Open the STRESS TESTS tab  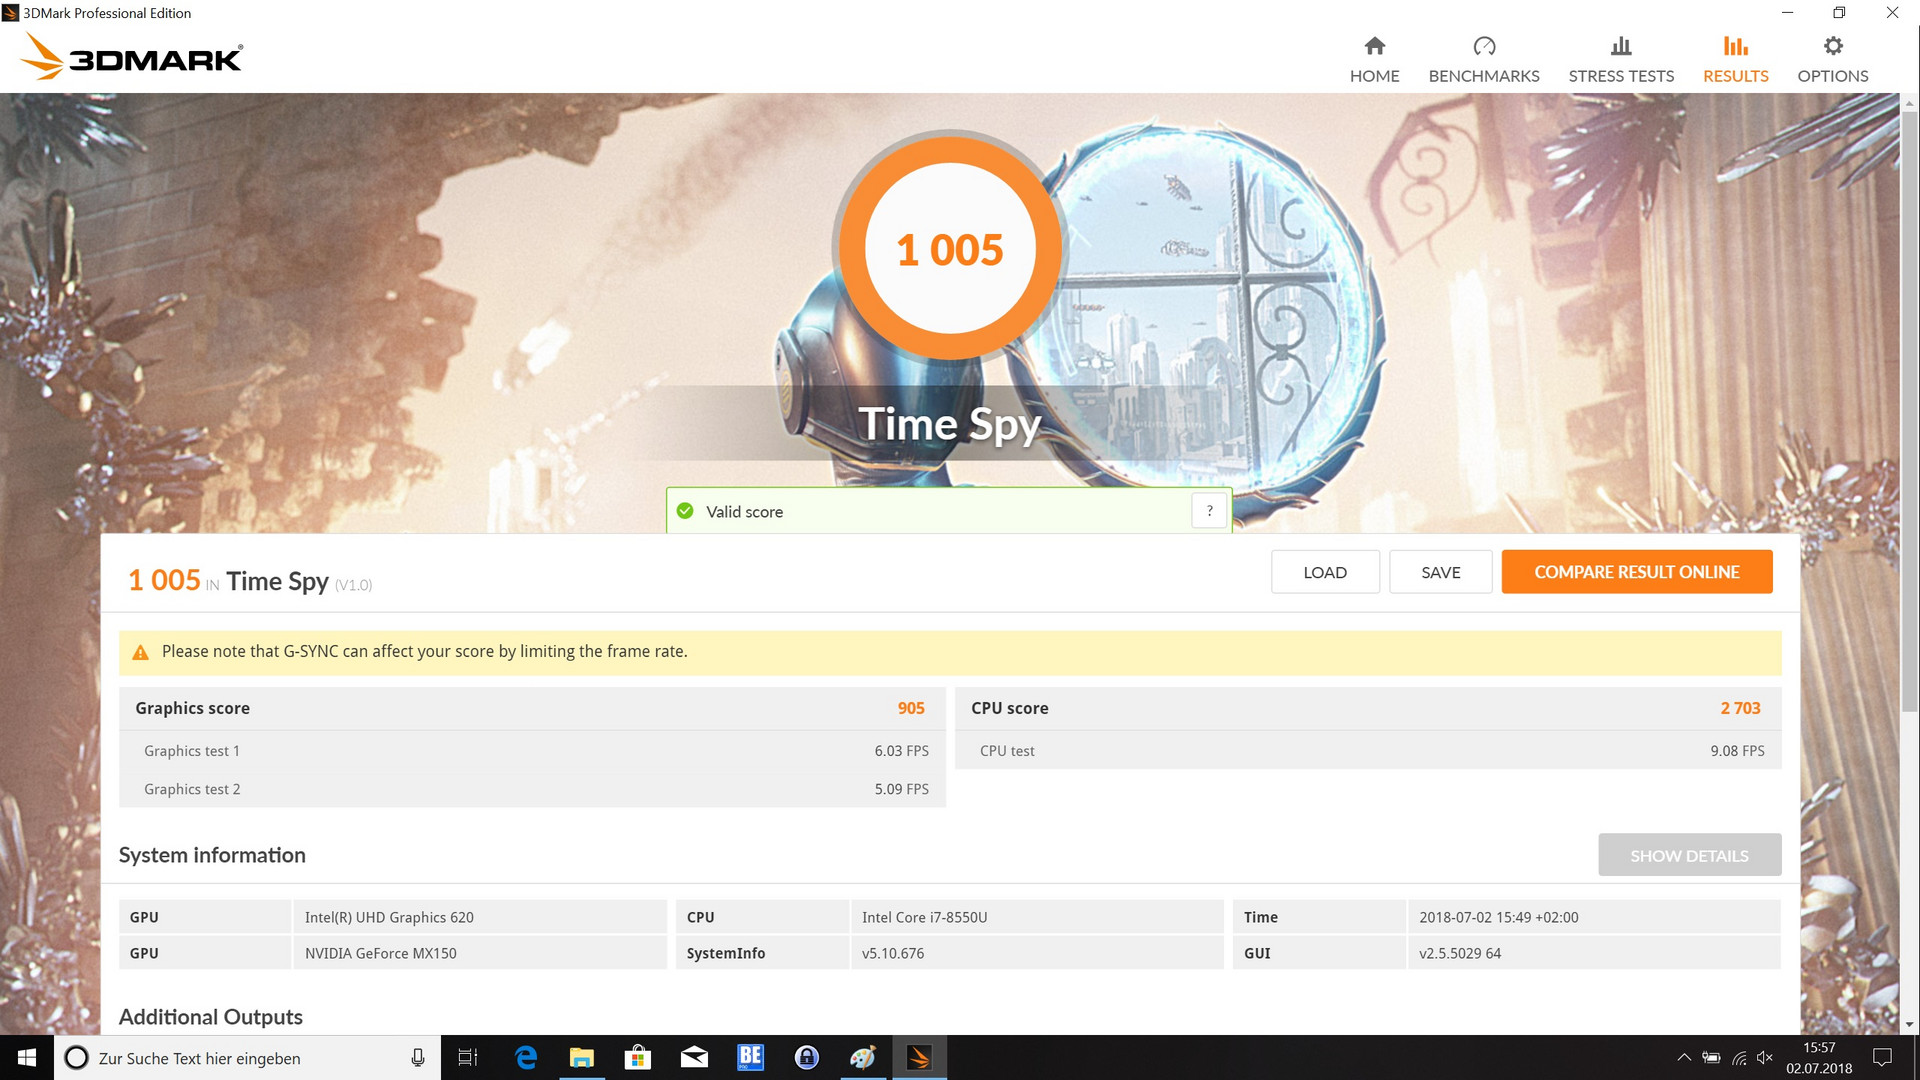(x=1621, y=60)
